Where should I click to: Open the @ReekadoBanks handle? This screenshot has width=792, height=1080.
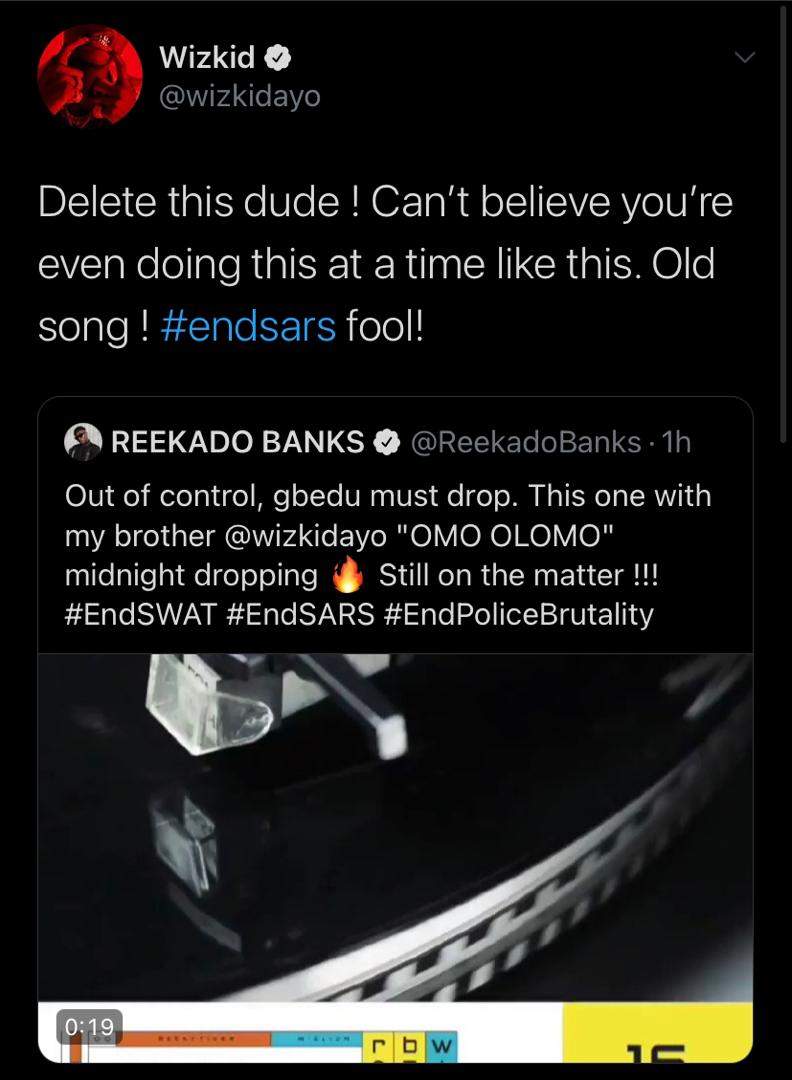coord(526,442)
